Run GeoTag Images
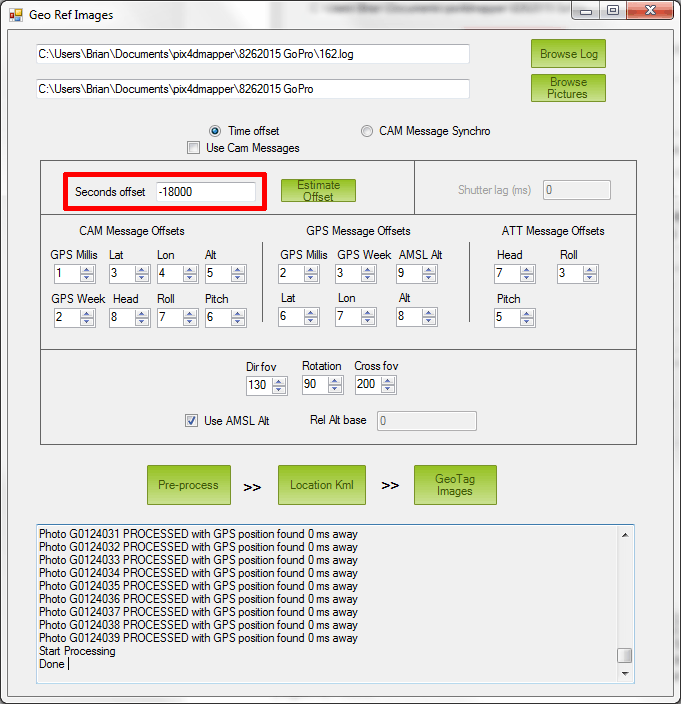 (455, 485)
